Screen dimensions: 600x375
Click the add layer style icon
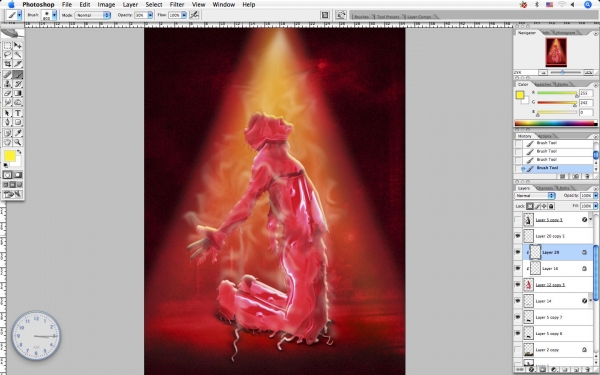(x=531, y=370)
